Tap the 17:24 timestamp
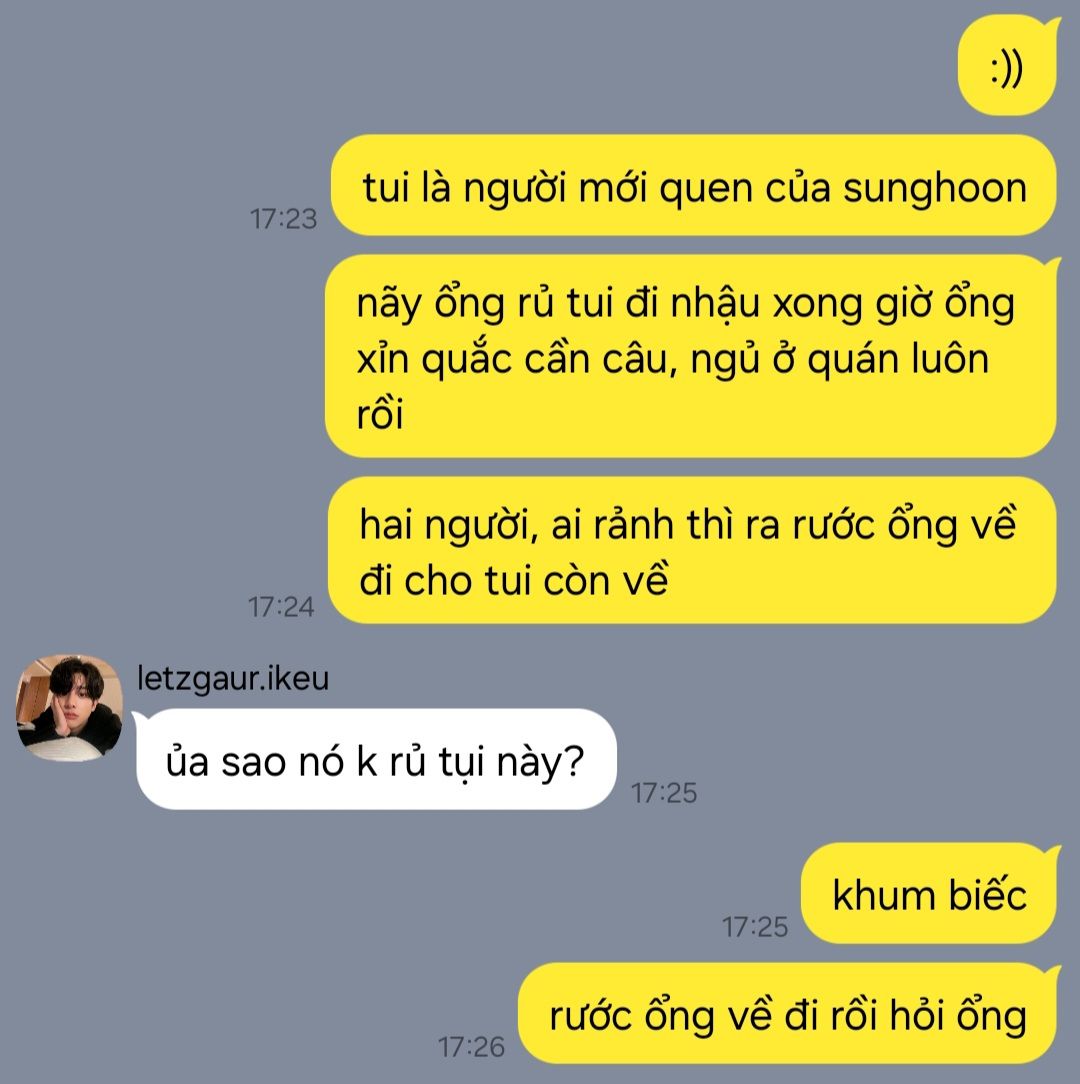The width and height of the screenshot is (1080, 1084). click(281, 607)
